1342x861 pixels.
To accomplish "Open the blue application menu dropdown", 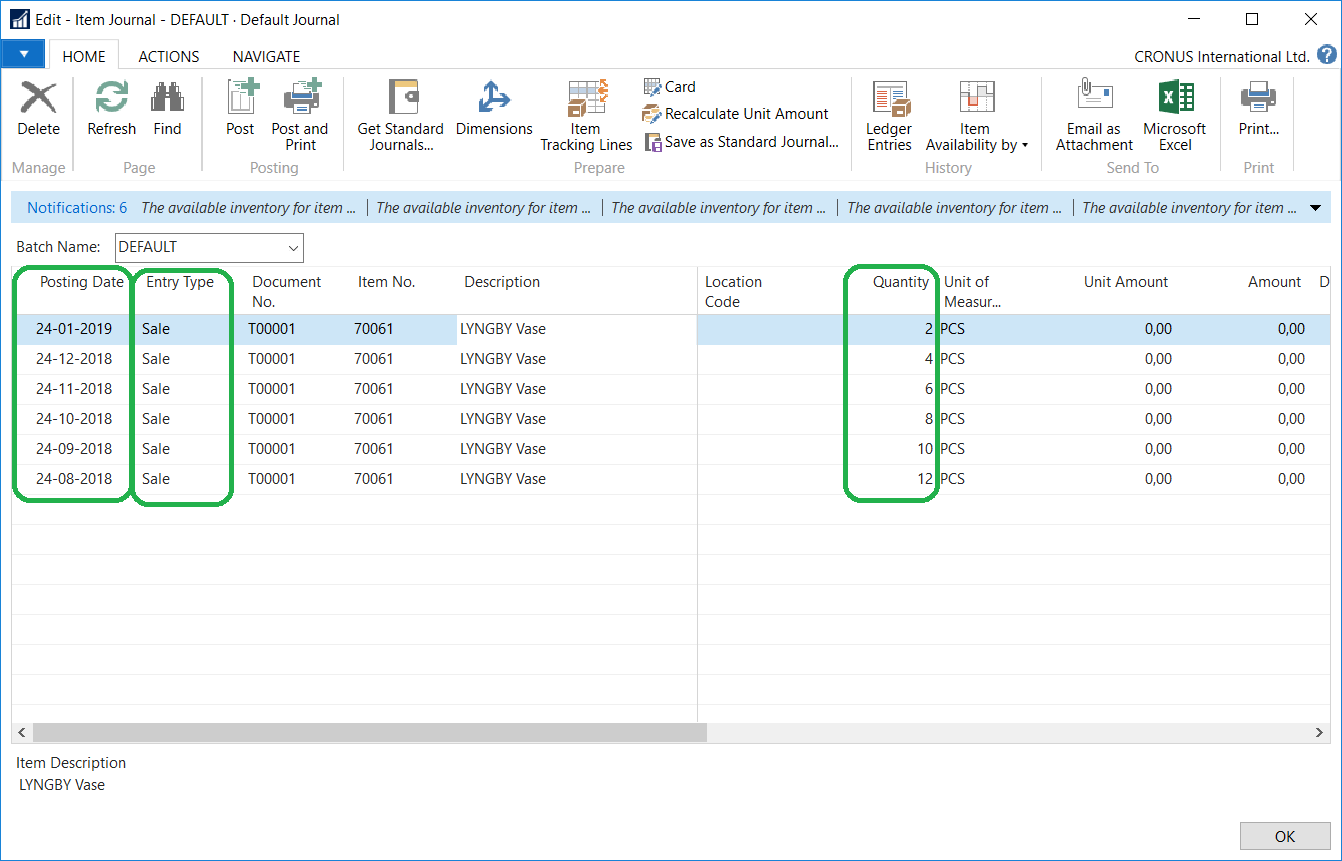I will tap(24, 55).
